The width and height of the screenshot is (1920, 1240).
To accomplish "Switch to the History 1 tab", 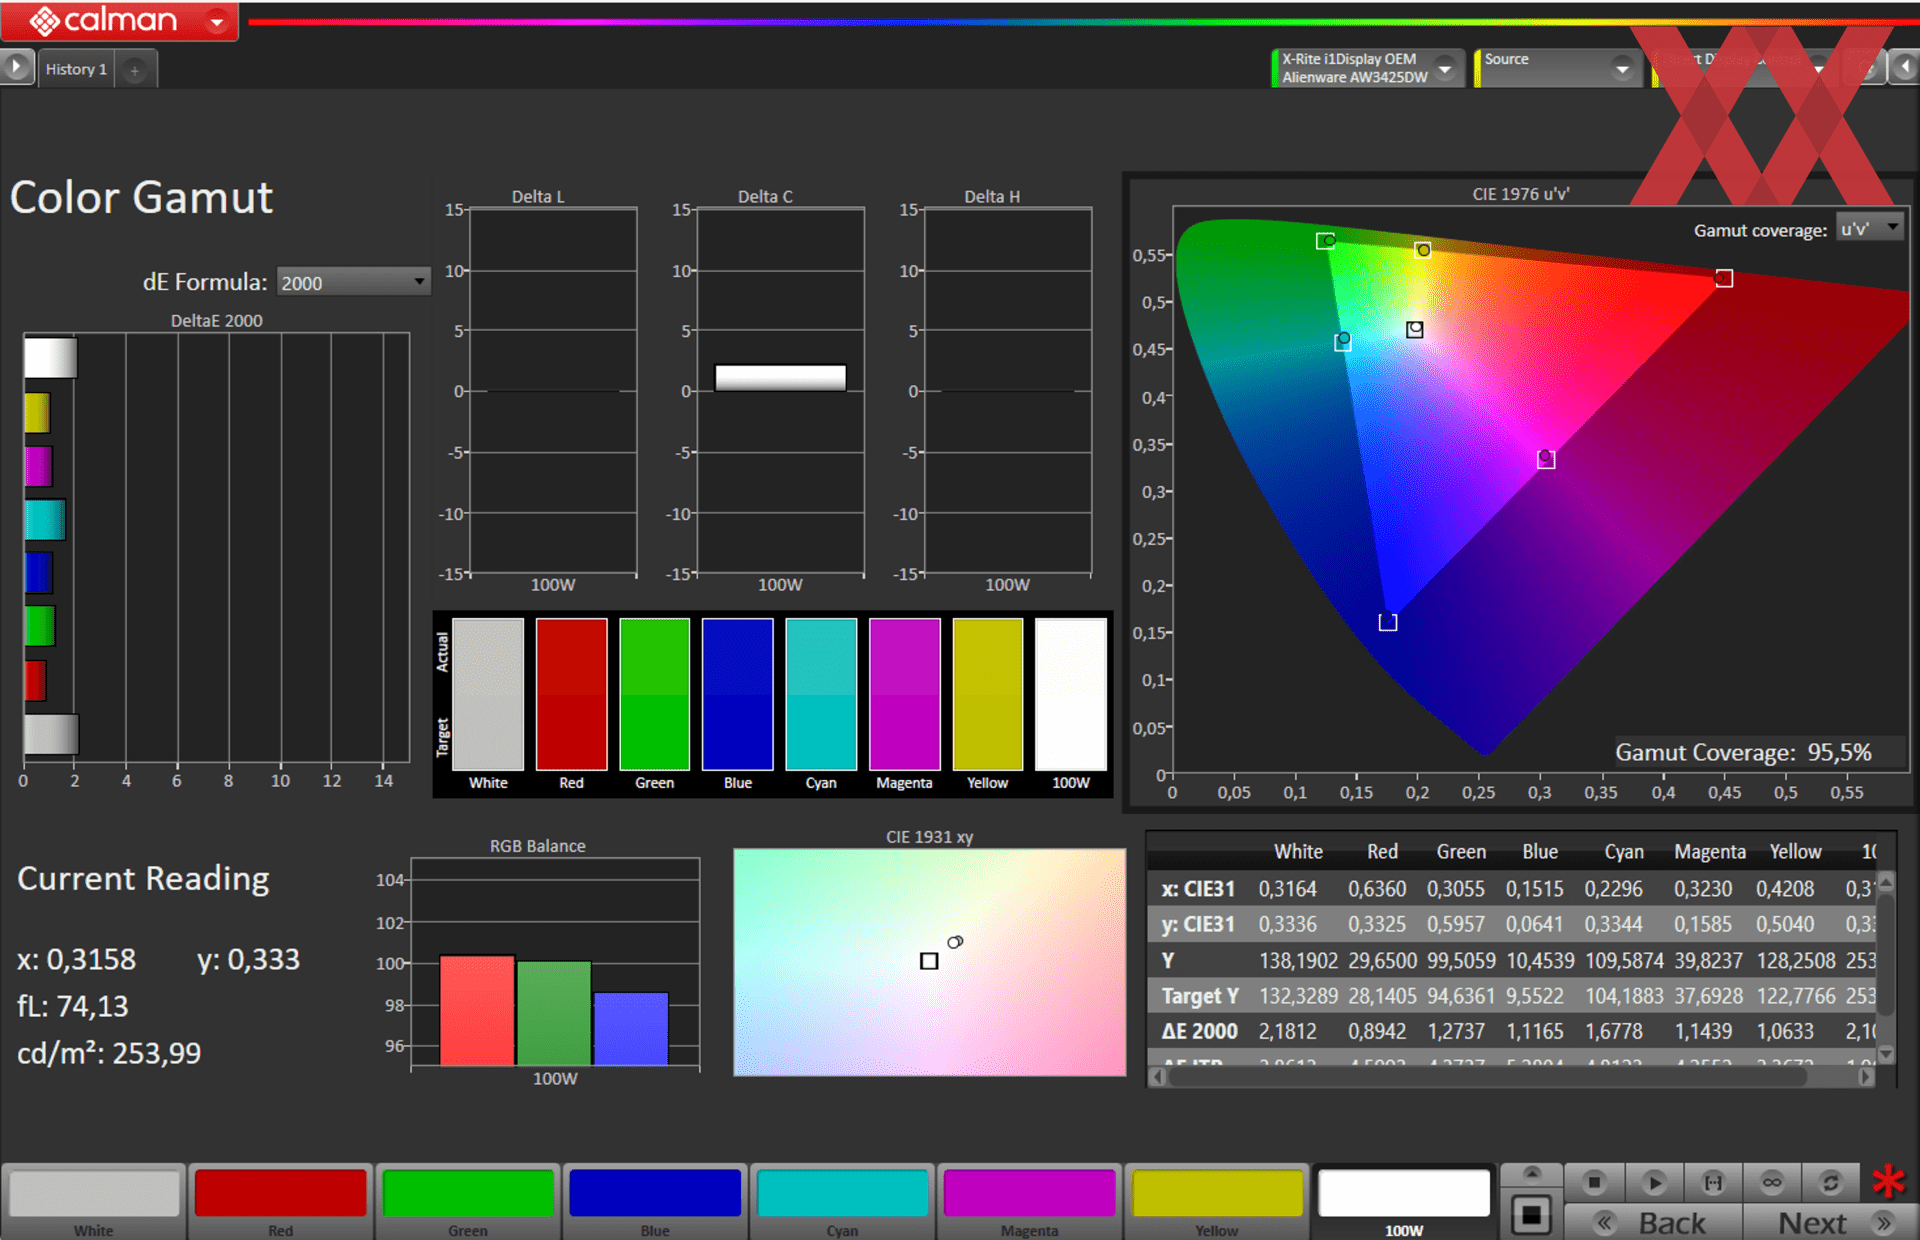I will (x=76, y=69).
